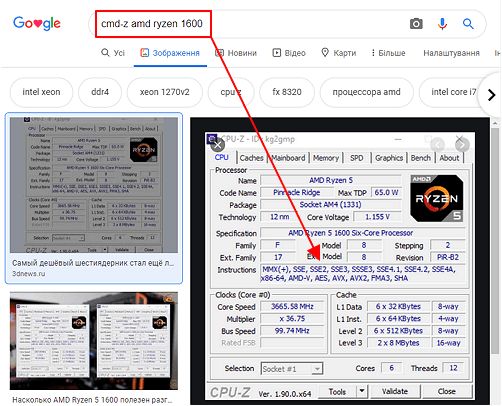This screenshot has height=406, width=502.
Task: Expand the Tools dropdown arrow
Action: point(362,391)
